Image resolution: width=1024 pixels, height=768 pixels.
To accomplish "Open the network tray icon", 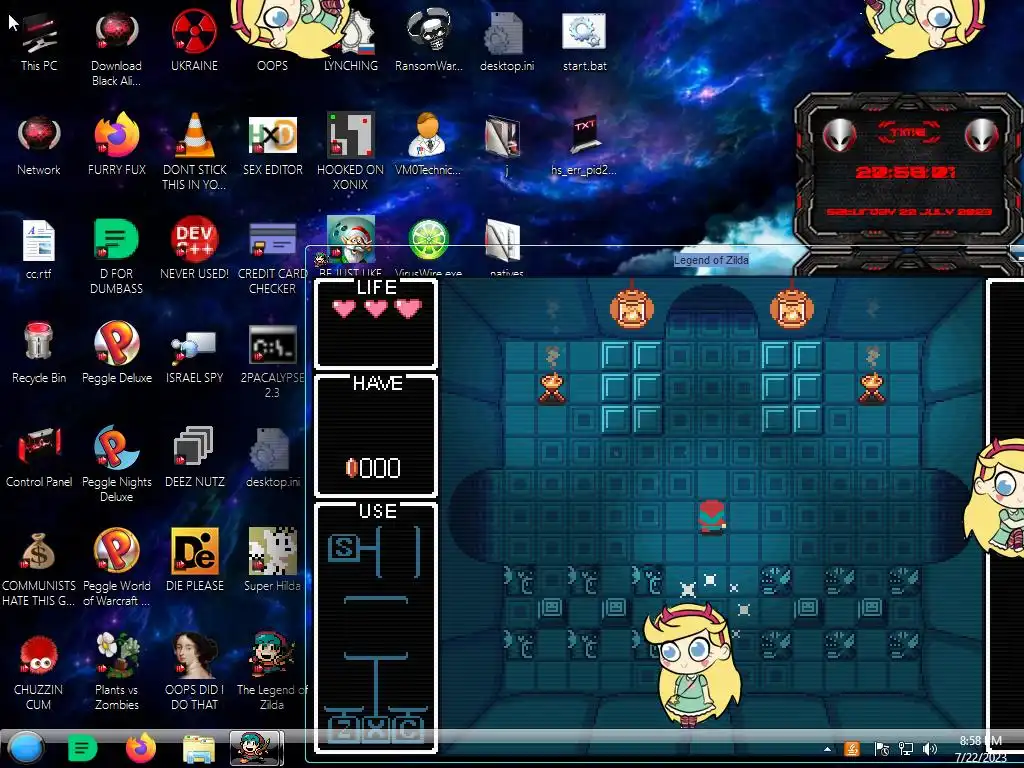I will tap(906, 749).
